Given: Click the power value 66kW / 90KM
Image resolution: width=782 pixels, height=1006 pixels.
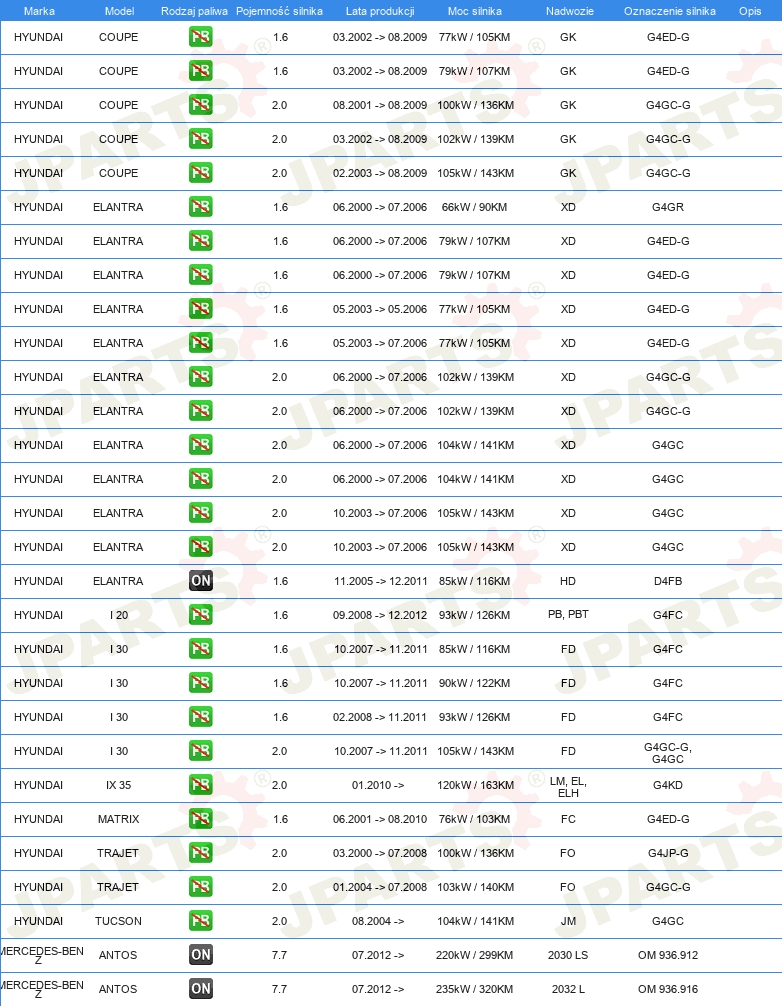Looking at the screenshot, I should [x=475, y=207].
